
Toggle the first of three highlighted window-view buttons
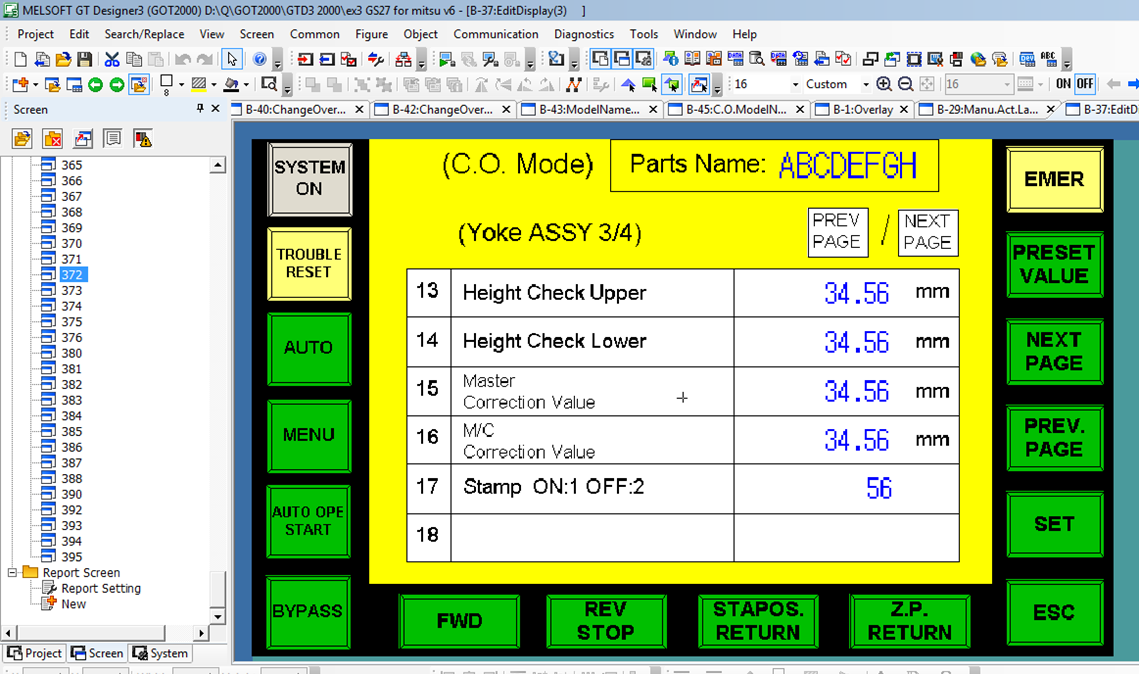[x=600, y=60]
